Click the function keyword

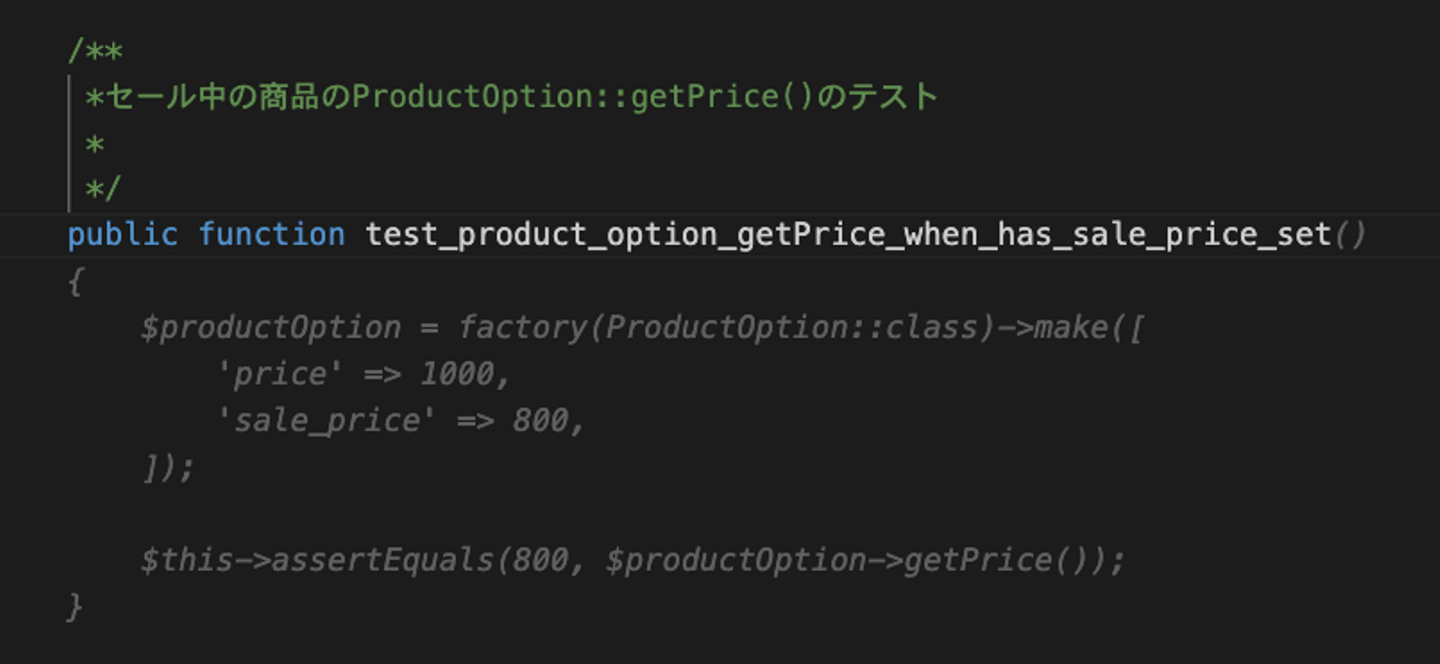click(271, 235)
